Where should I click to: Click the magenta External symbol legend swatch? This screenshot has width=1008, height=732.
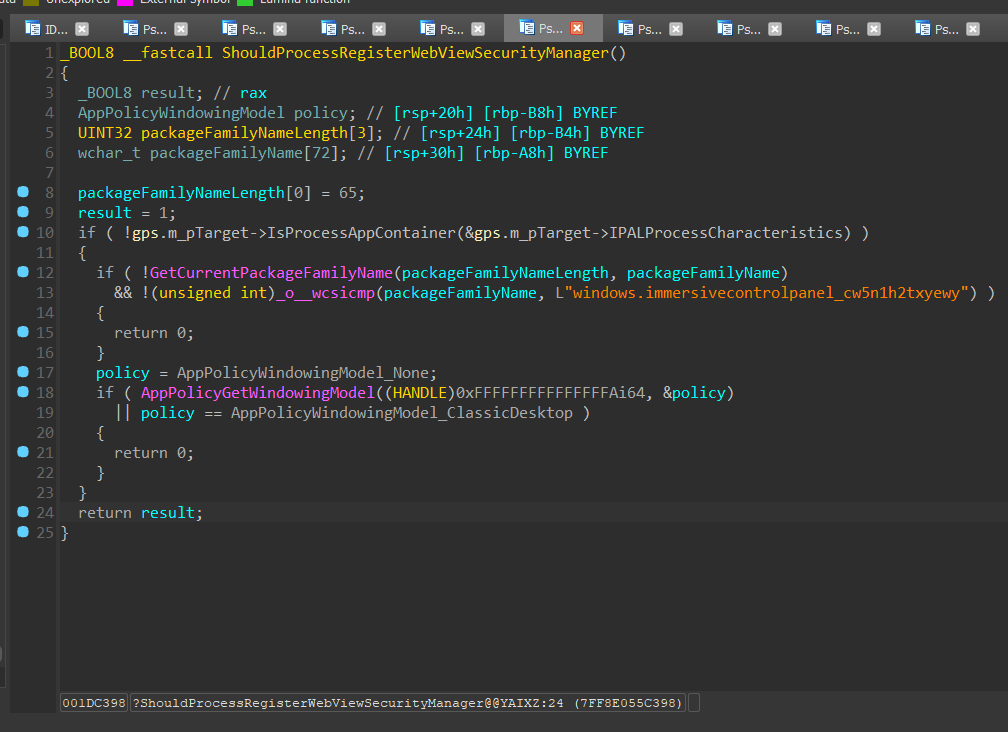click(126, 2)
